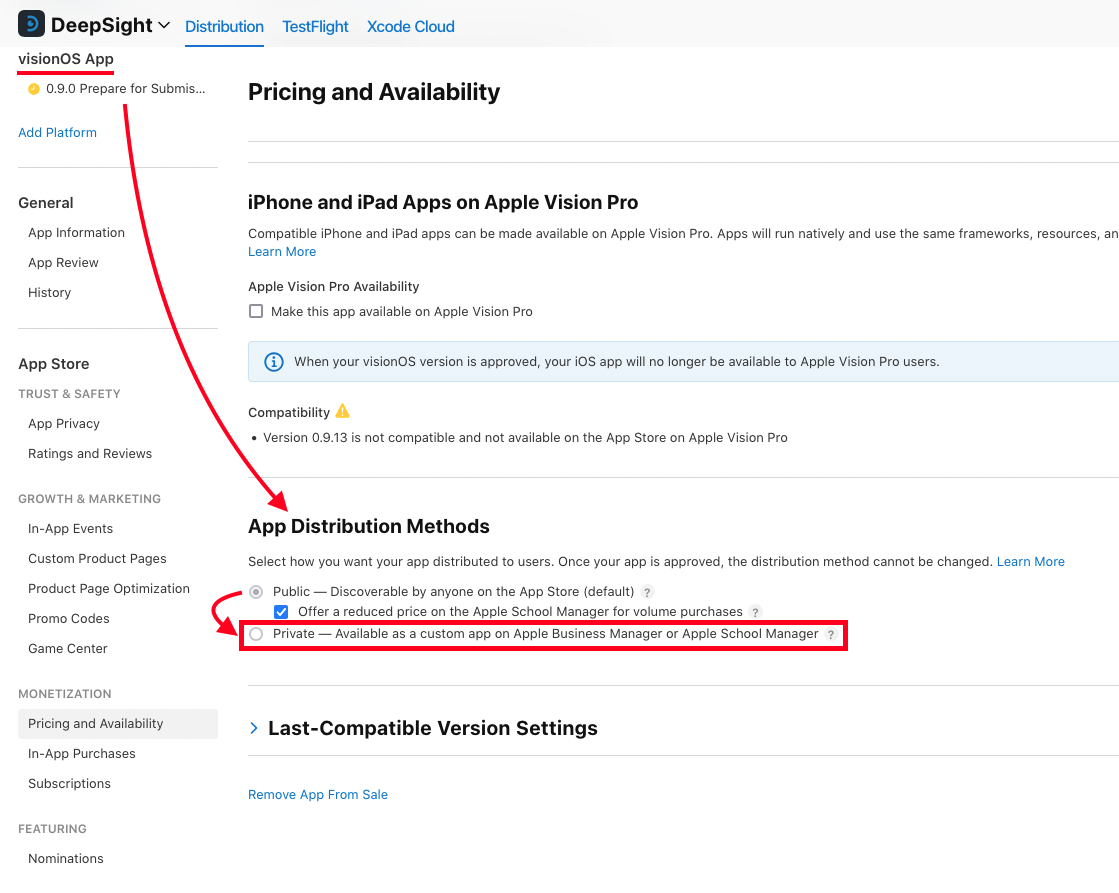
Task: Select the Public distribution radio button
Action: (255, 592)
